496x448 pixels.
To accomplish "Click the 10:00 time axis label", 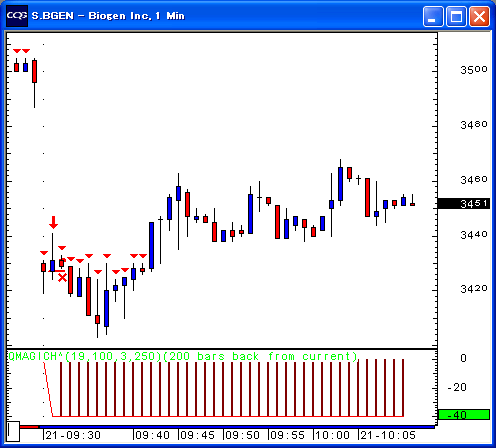I will 332,435.
